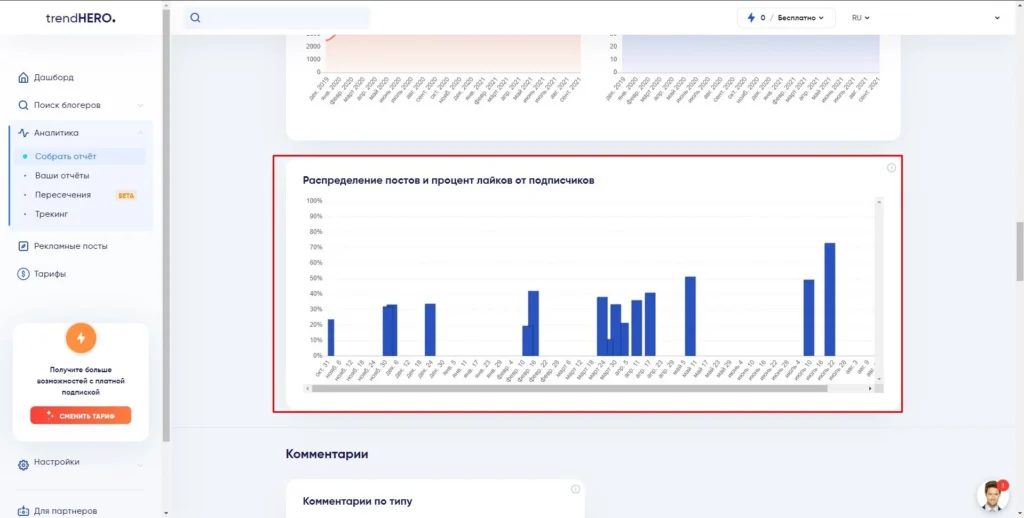The width and height of the screenshot is (1024, 518).
Task: Select Собрать отчёт submenu item
Action: click(x=65, y=156)
